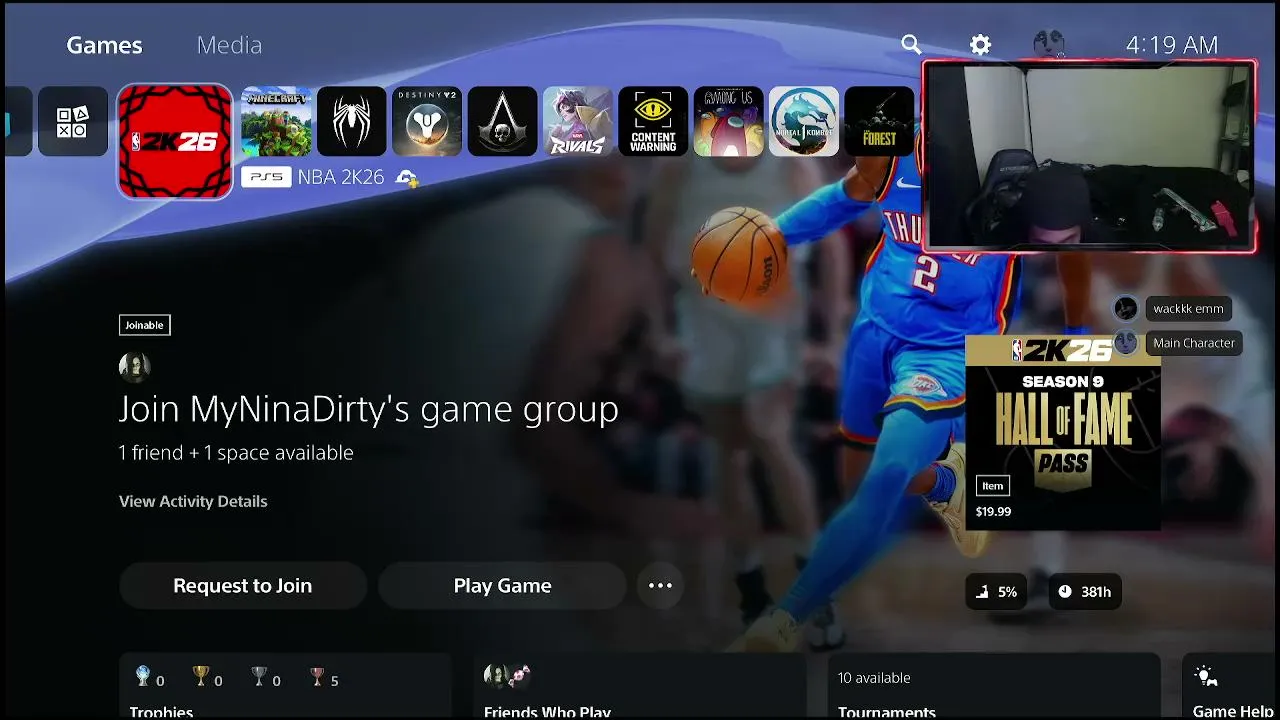Click the bronze trophy count icon
This screenshot has width=1280, height=720.
[317, 677]
